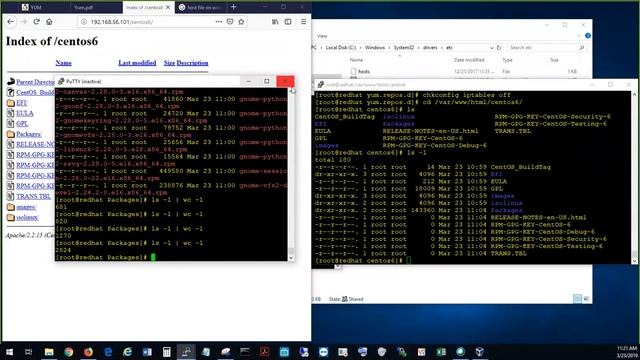
Task: Click the Pocket save icon
Action: 230,22
